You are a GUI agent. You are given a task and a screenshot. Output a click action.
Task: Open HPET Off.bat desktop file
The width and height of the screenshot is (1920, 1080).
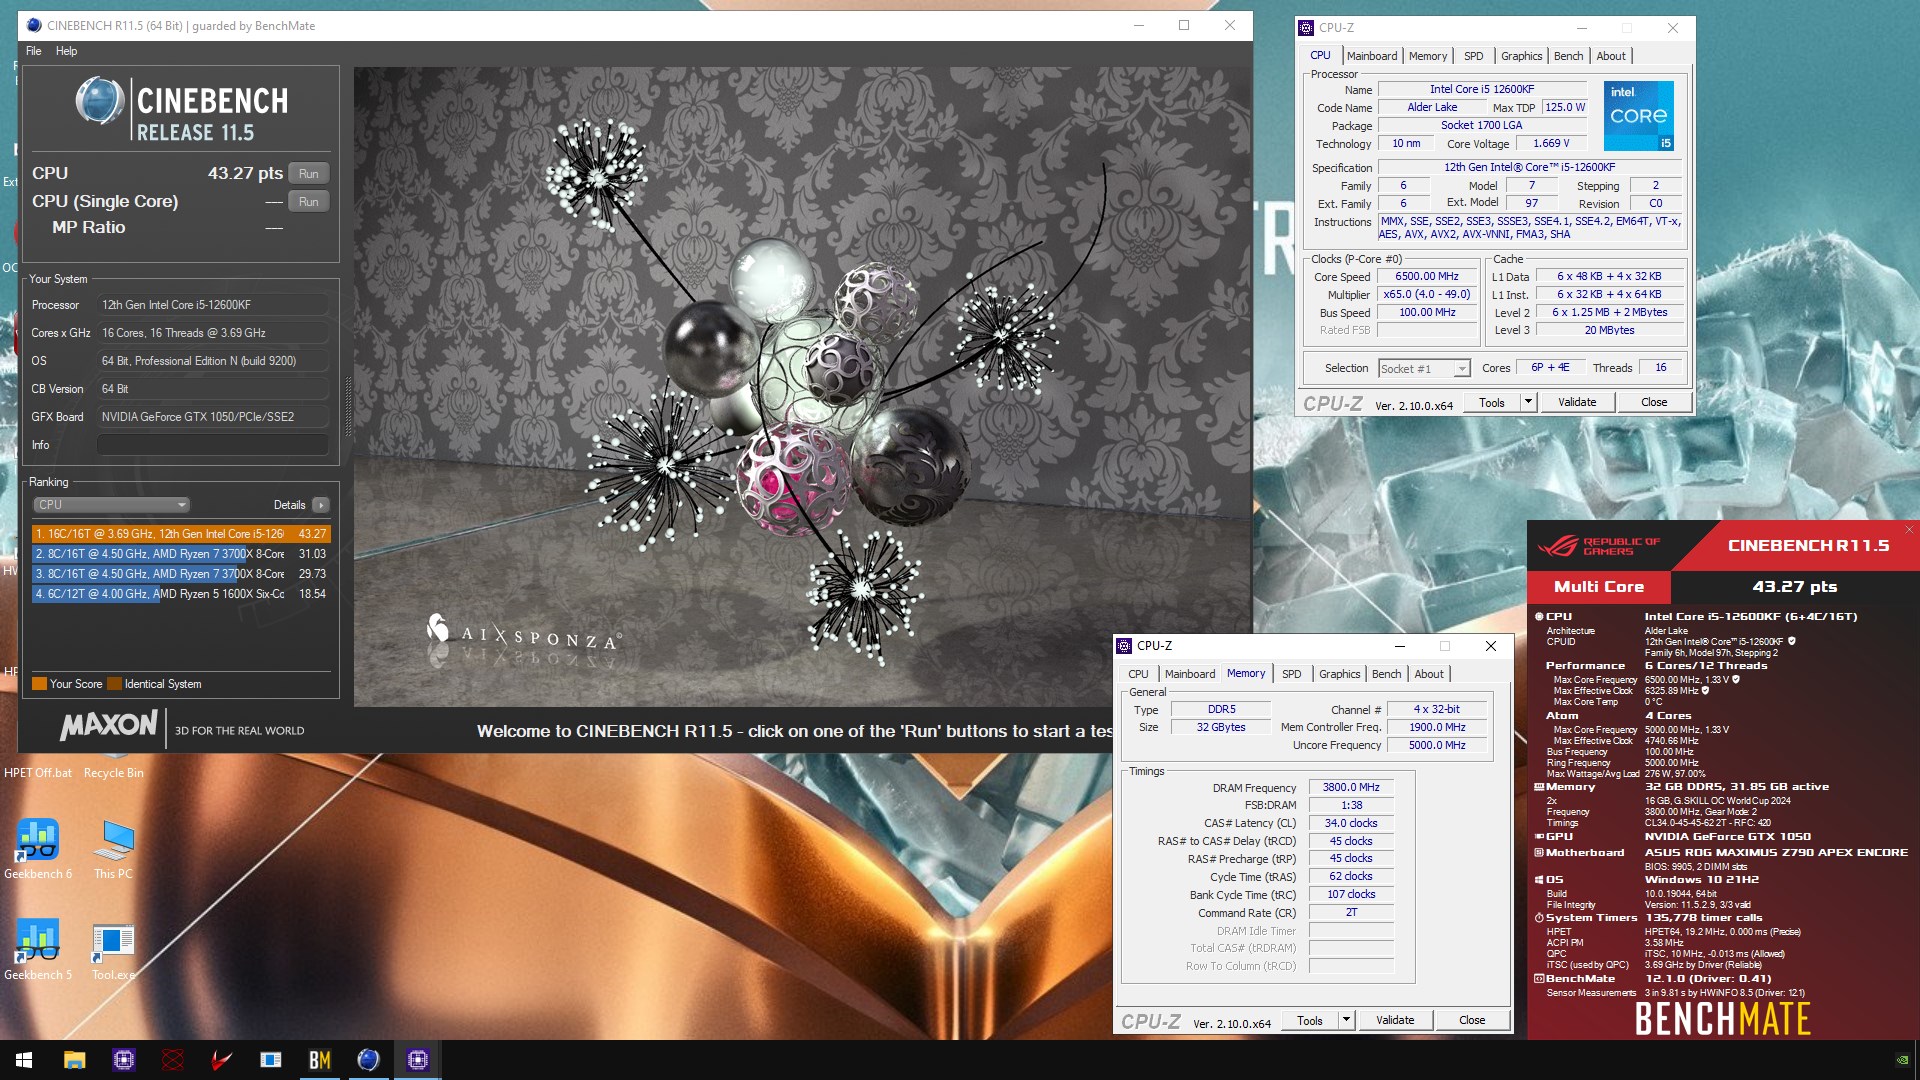pos(38,773)
